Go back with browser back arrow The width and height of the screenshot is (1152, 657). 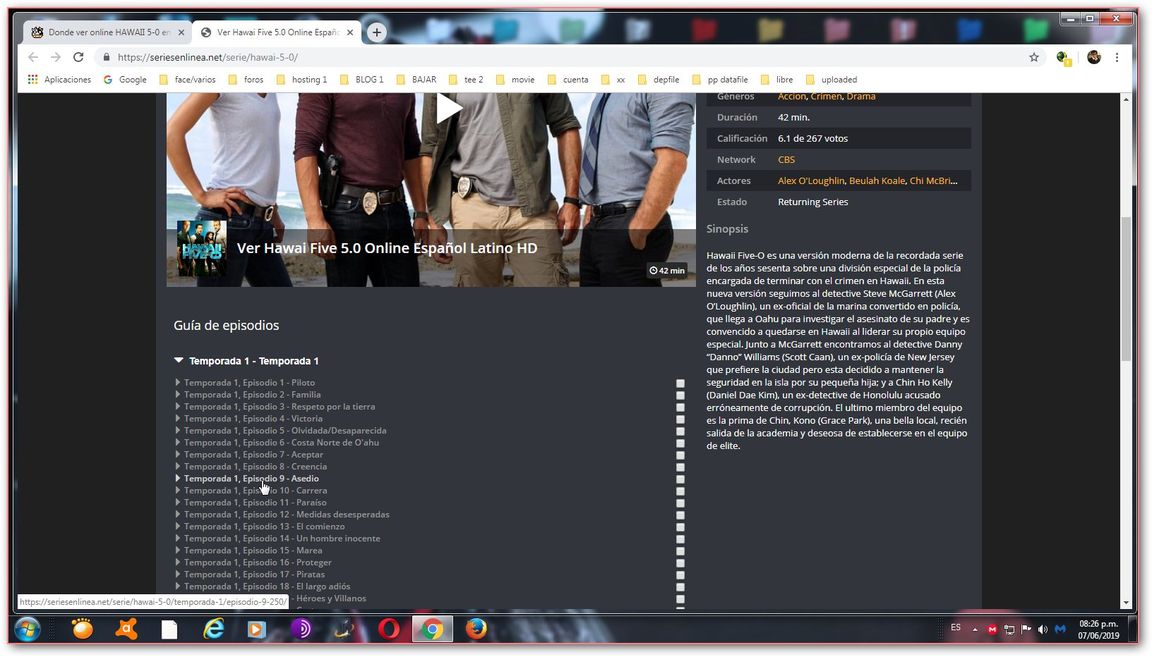tap(33, 57)
